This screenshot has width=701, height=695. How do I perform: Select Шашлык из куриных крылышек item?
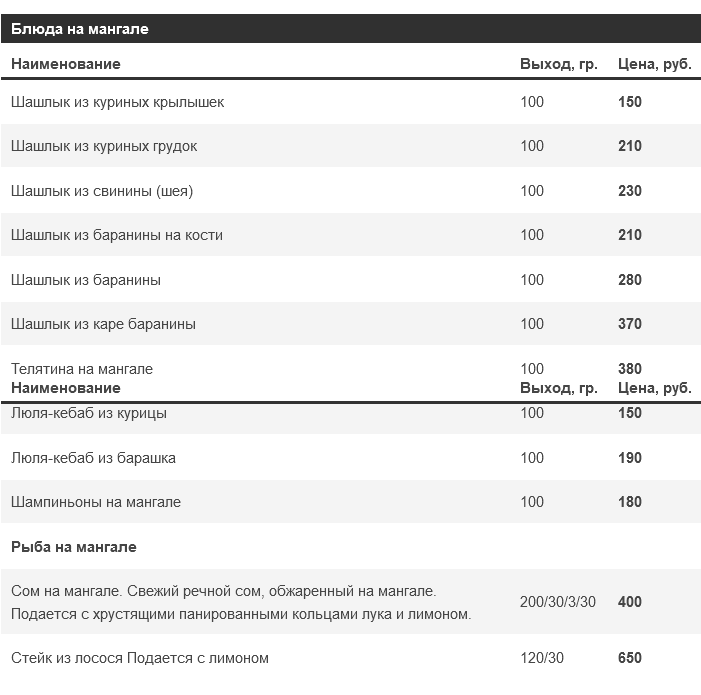tap(118, 102)
